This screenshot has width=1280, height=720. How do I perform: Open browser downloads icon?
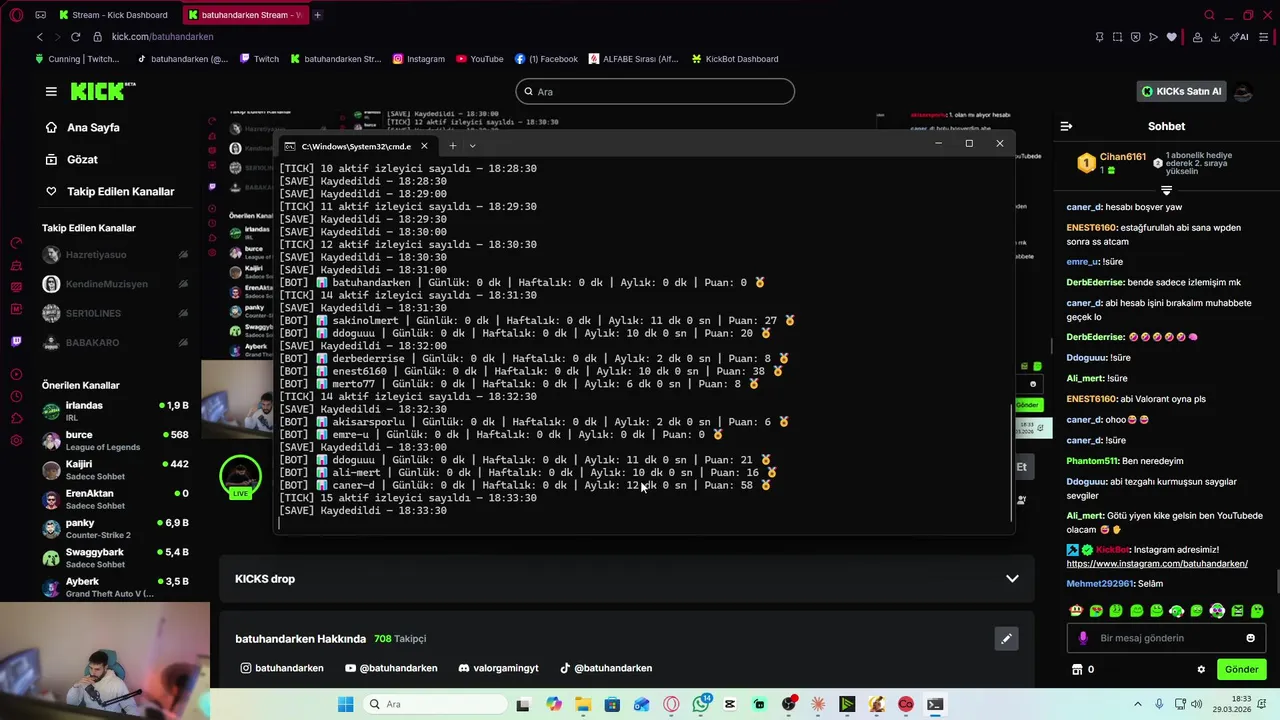coord(1215,37)
